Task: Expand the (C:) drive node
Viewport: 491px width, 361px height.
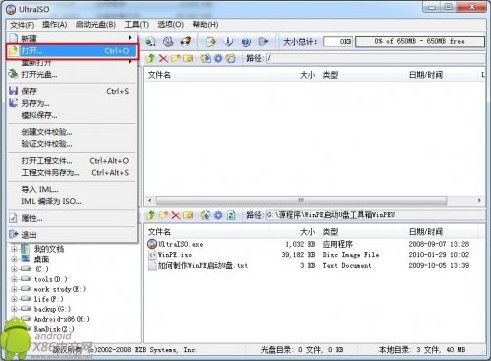Action: 14,269
